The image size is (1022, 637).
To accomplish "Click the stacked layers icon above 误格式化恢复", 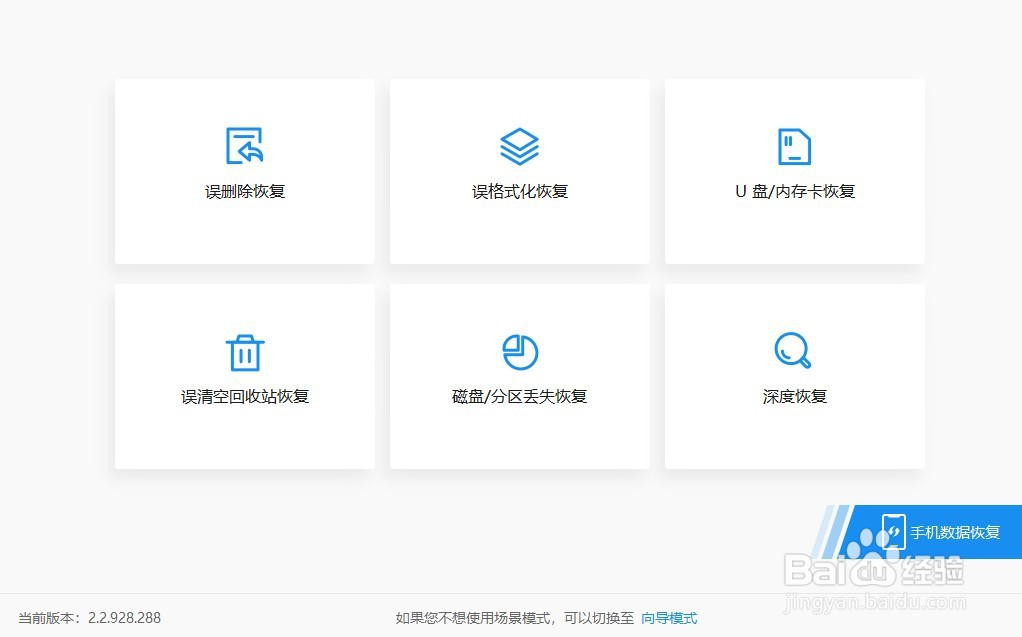I will click(519, 144).
